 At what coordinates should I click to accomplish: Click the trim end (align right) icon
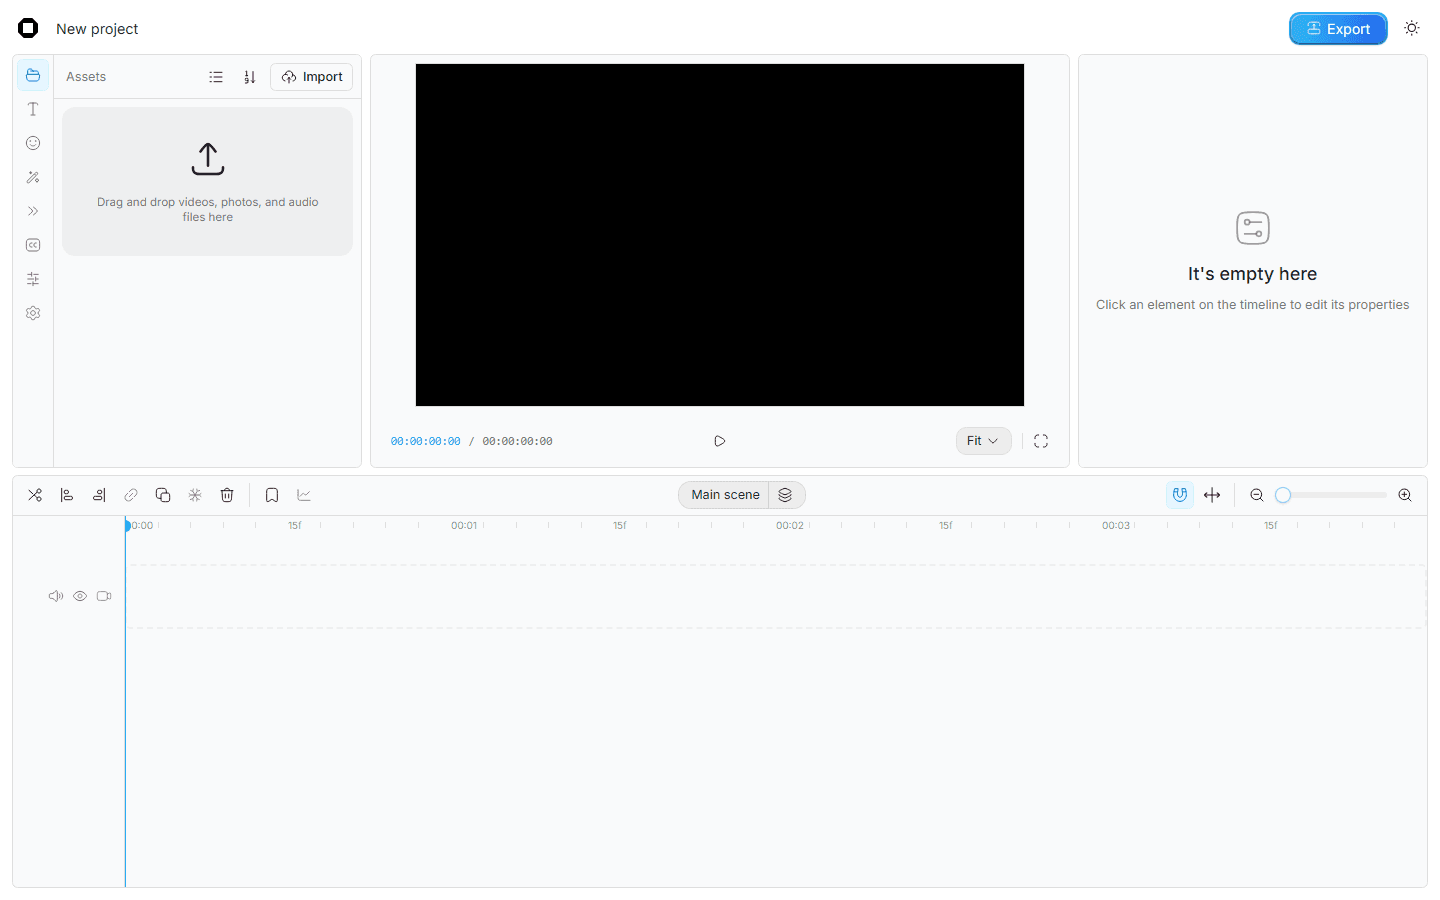click(99, 495)
